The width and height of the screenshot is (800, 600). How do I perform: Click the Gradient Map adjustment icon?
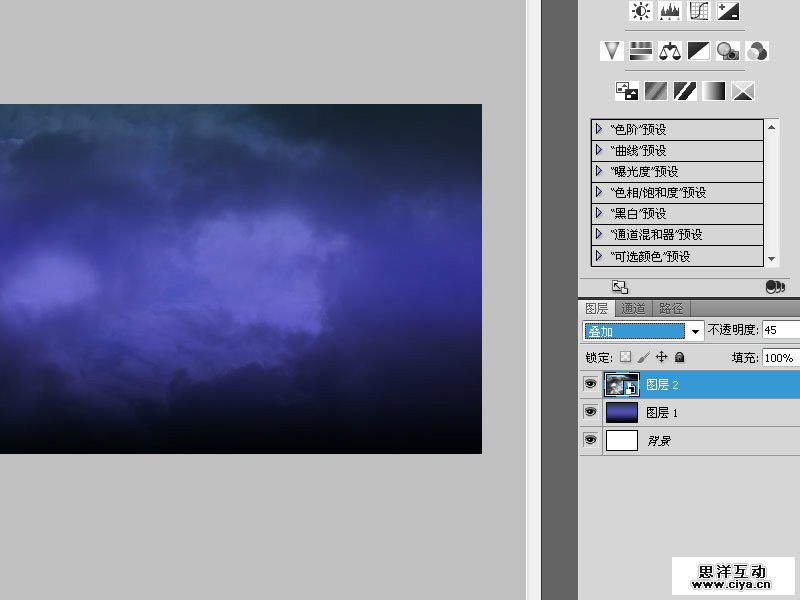[713, 91]
